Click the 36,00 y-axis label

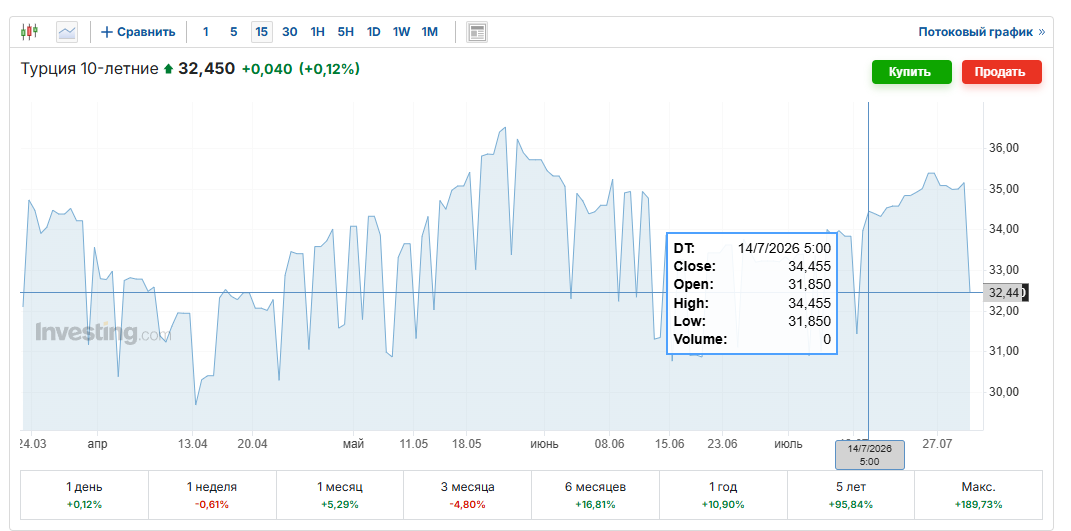1004,148
